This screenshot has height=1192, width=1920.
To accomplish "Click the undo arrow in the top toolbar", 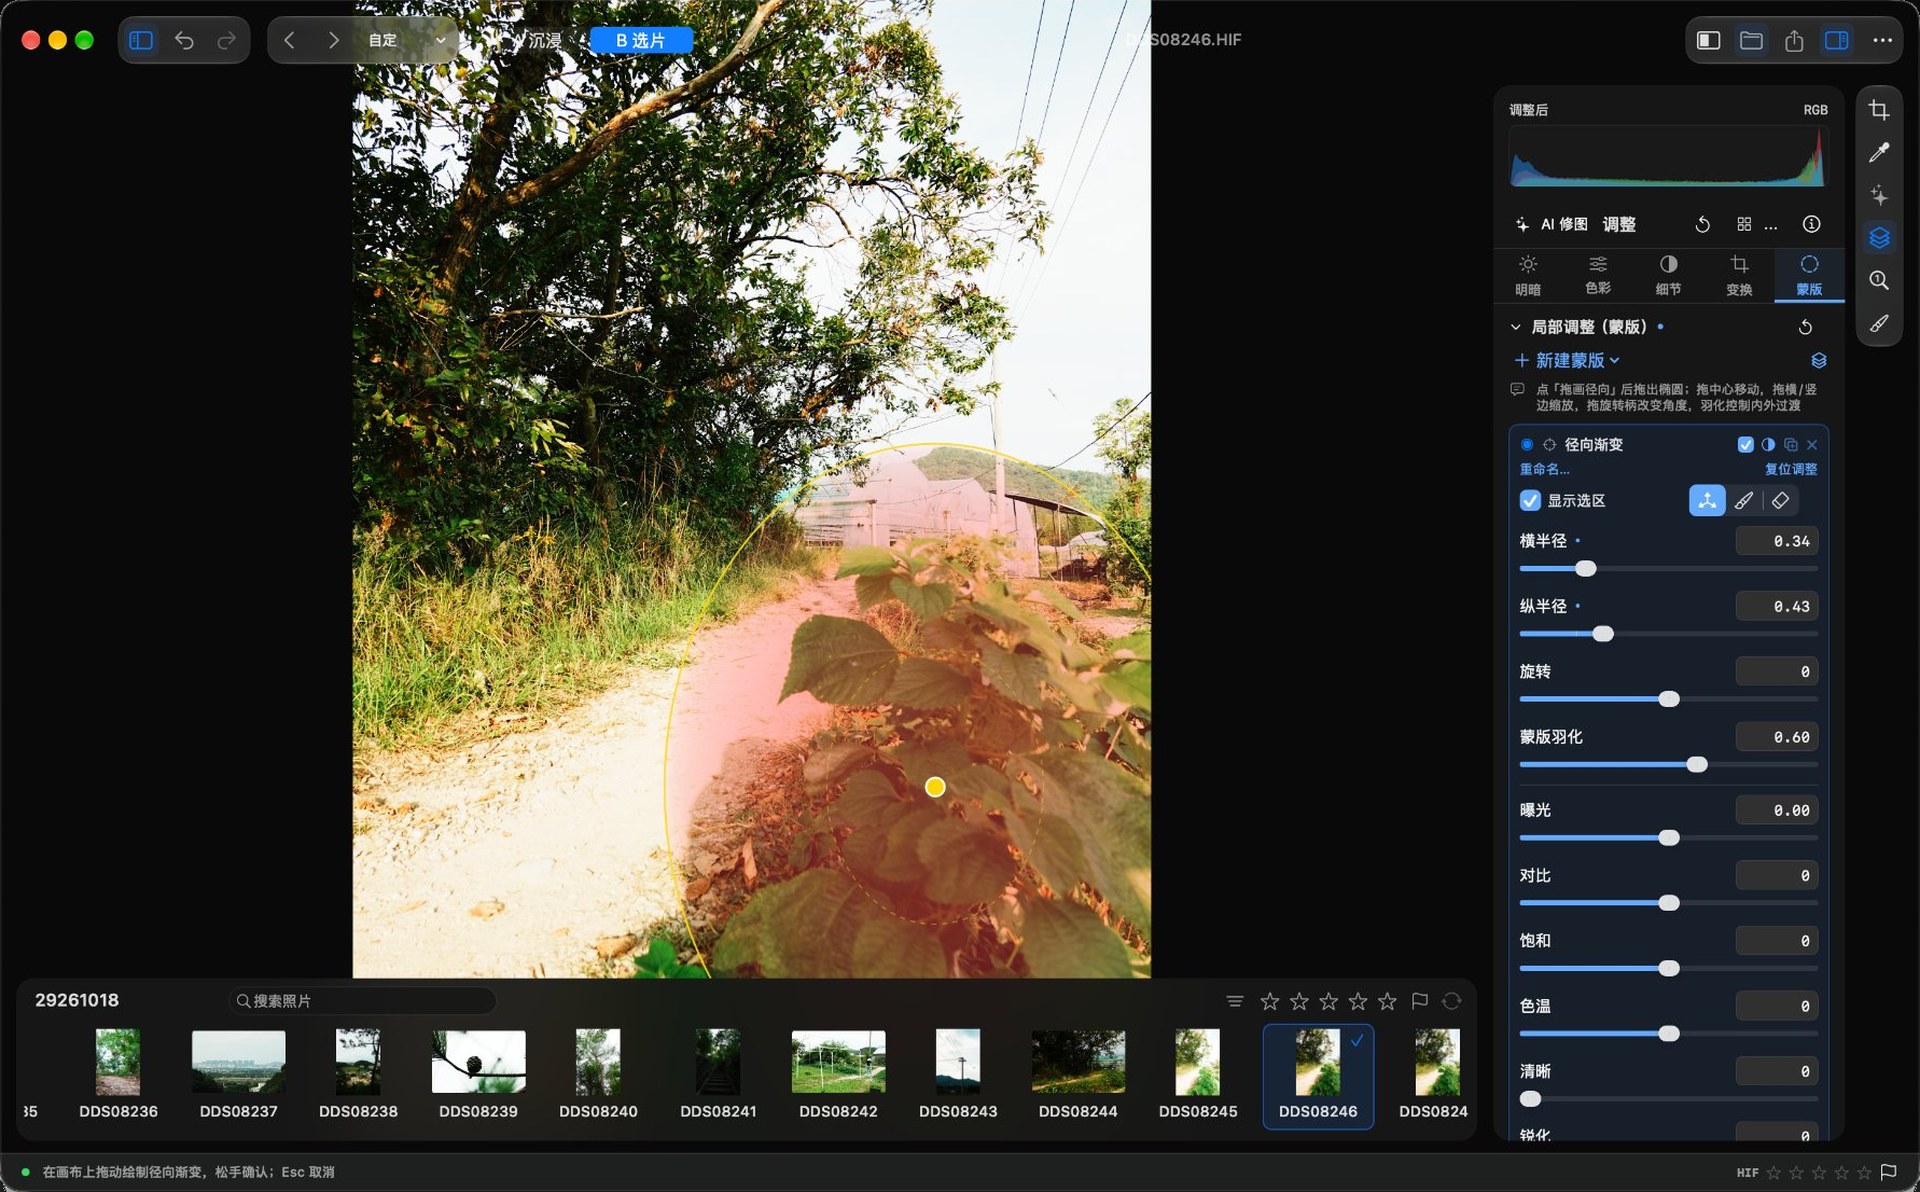I will click(x=184, y=40).
